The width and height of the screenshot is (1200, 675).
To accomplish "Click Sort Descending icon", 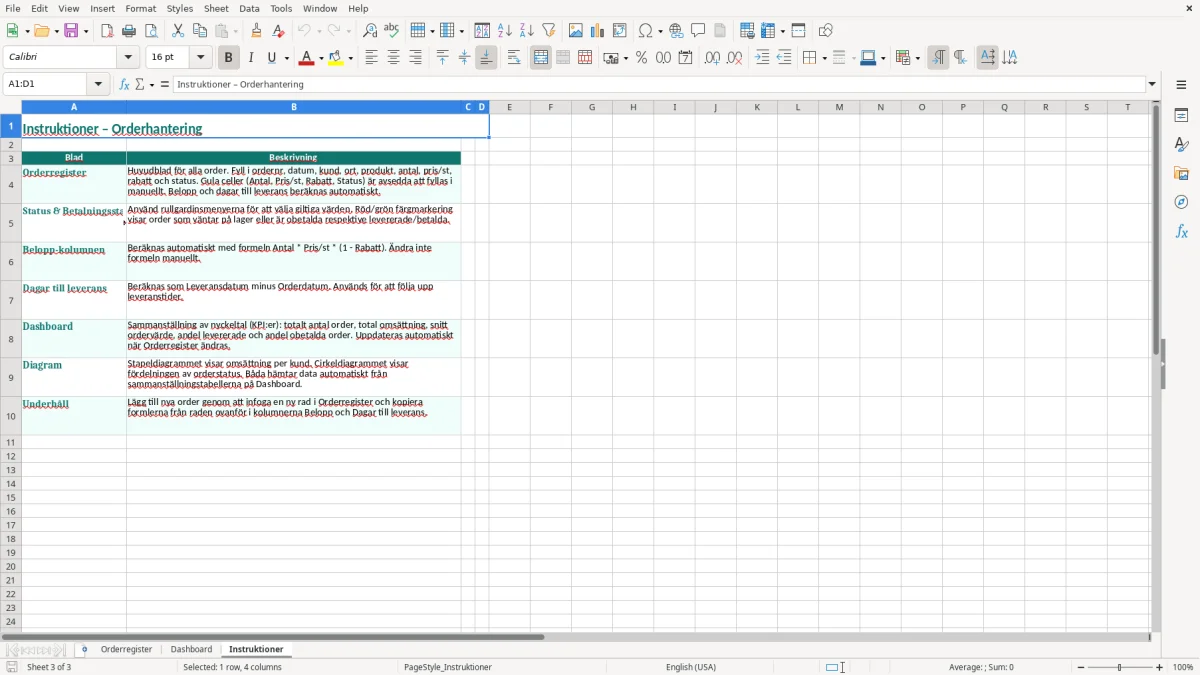I will 527,31.
